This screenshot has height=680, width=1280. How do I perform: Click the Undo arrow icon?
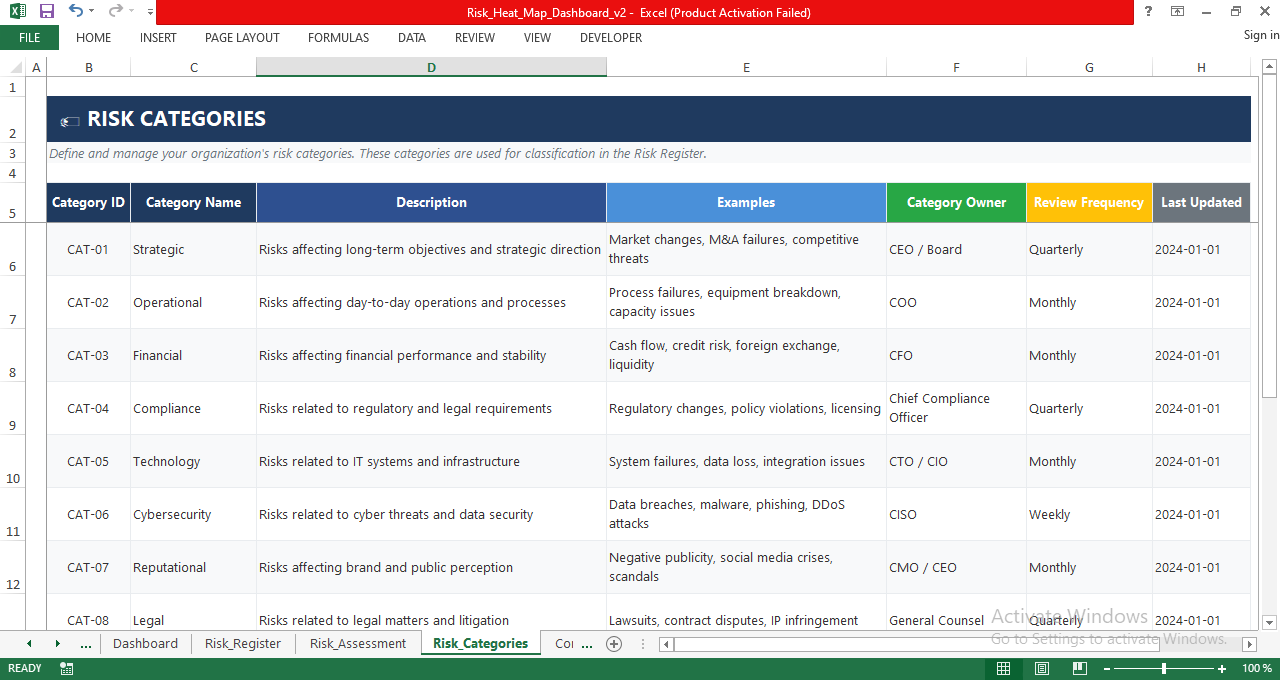point(76,12)
